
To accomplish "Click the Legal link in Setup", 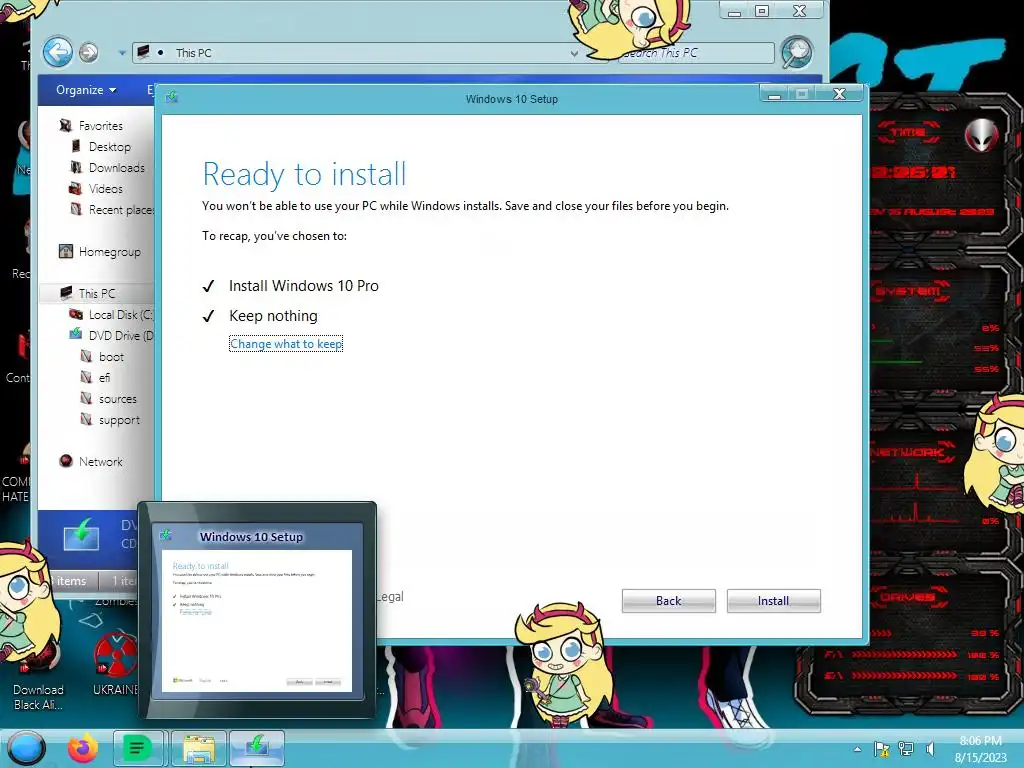I will coord(391,596).
